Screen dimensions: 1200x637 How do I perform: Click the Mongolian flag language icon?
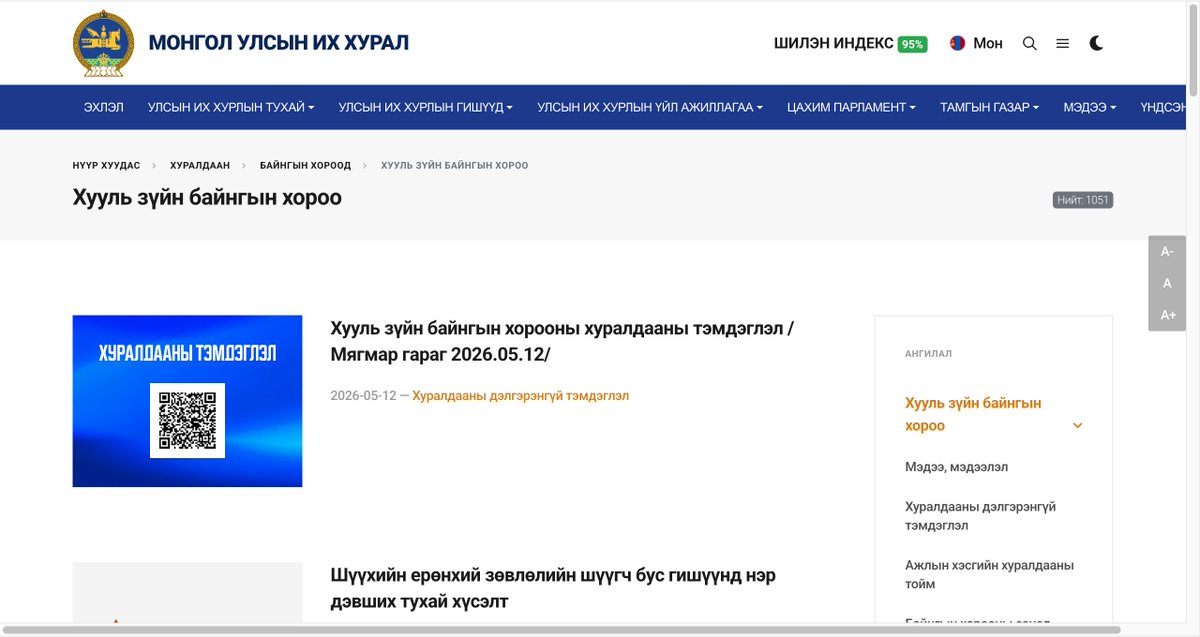point(957,43)
